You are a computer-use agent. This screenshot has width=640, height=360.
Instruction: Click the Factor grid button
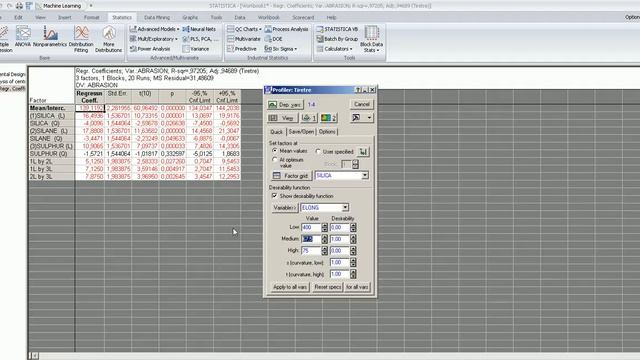291,176
